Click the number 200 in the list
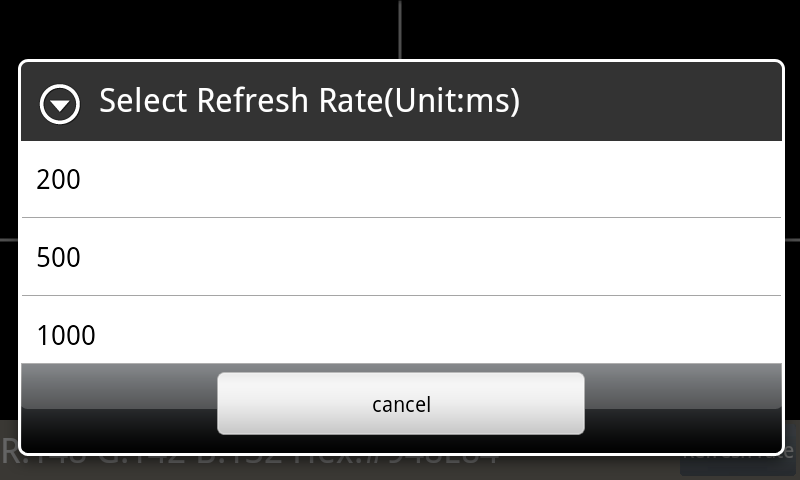The height and width of the screenshot is (480, 800). 58,180
